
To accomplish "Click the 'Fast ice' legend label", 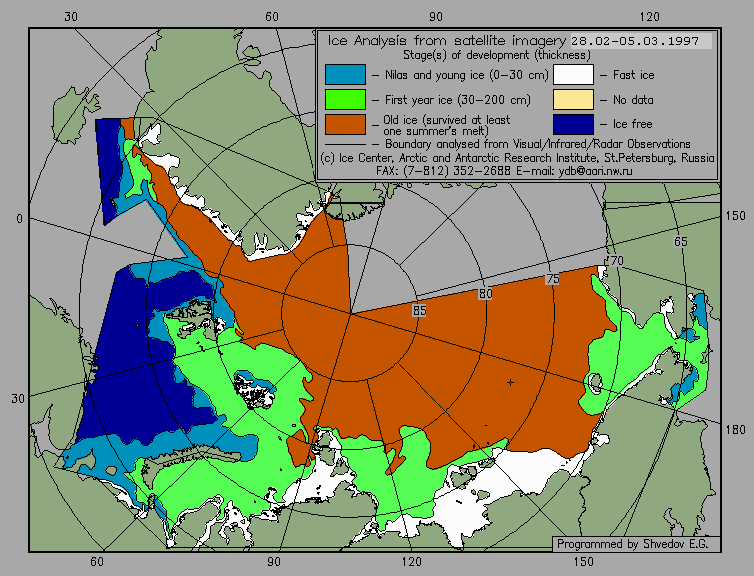I will [x=633, y=75].
